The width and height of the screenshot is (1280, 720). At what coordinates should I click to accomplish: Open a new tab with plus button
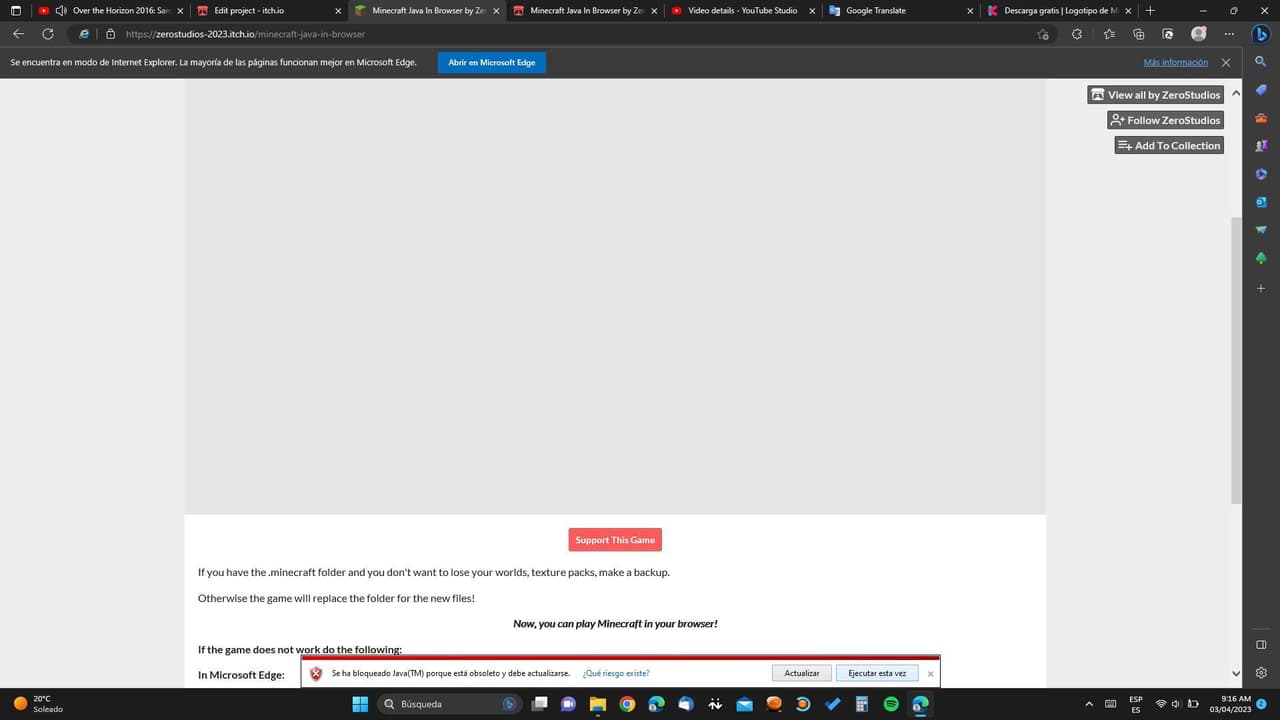1150,10
